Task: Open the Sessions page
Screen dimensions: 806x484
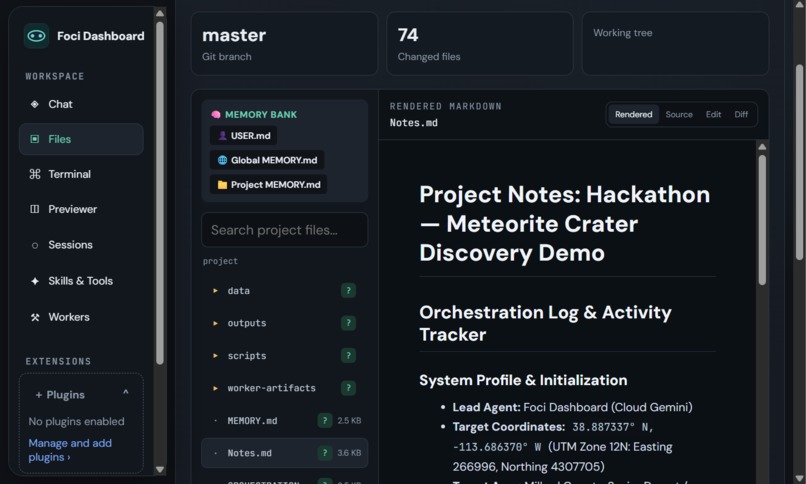Action: pos(81,245)
